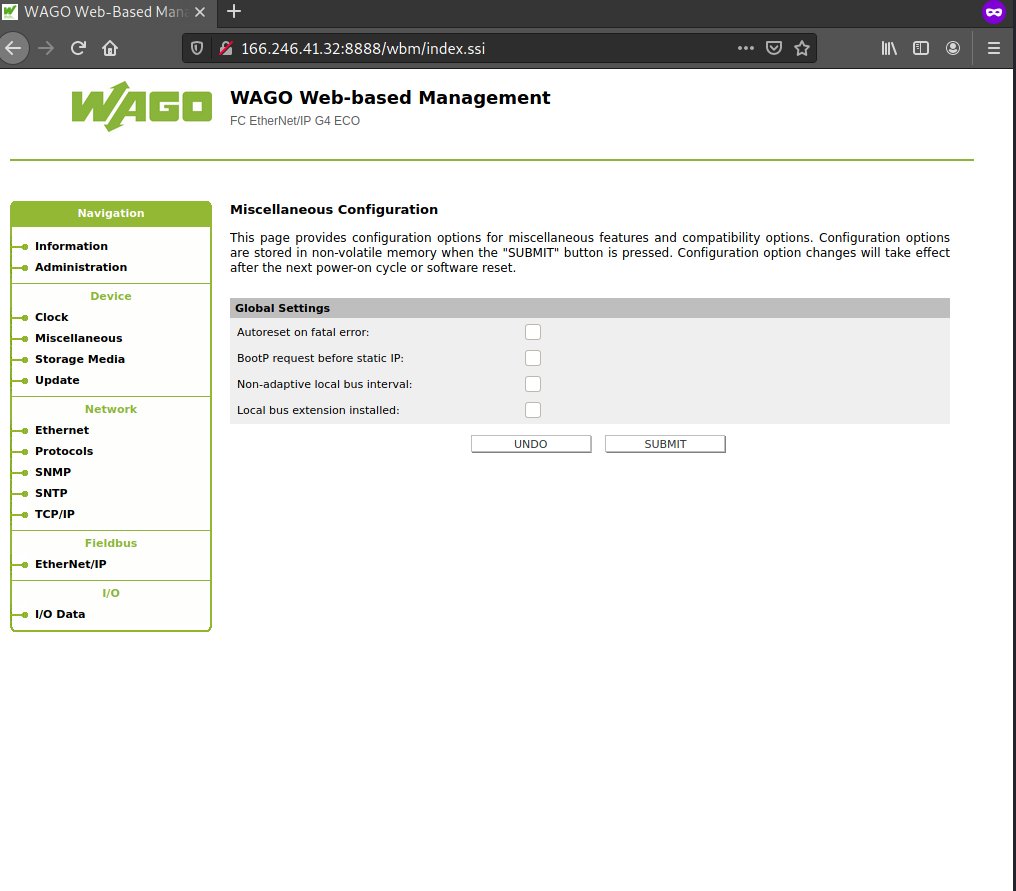Viewport: 1016px width, 891px height.
Task: Navigate to Ethernet settings
Action: [x=62, y=430]
